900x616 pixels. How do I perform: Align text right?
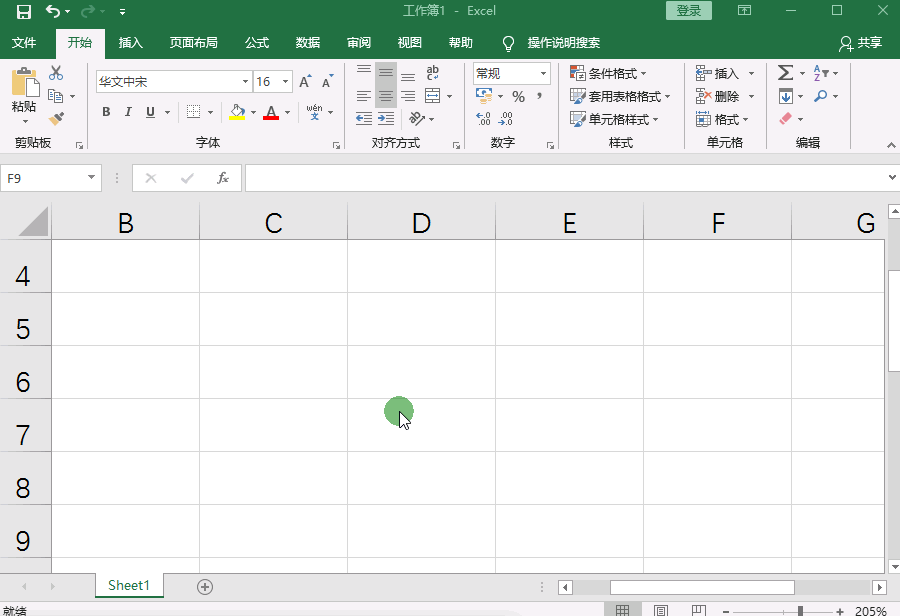[408, 96]
